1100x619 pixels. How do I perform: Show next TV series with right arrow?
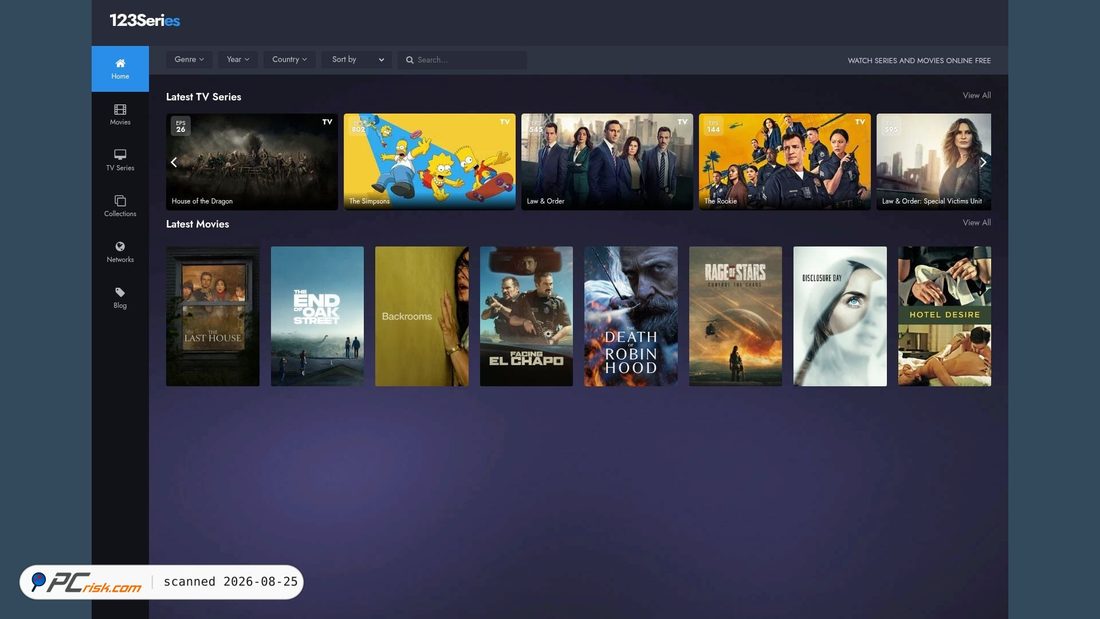coord(983,162)
